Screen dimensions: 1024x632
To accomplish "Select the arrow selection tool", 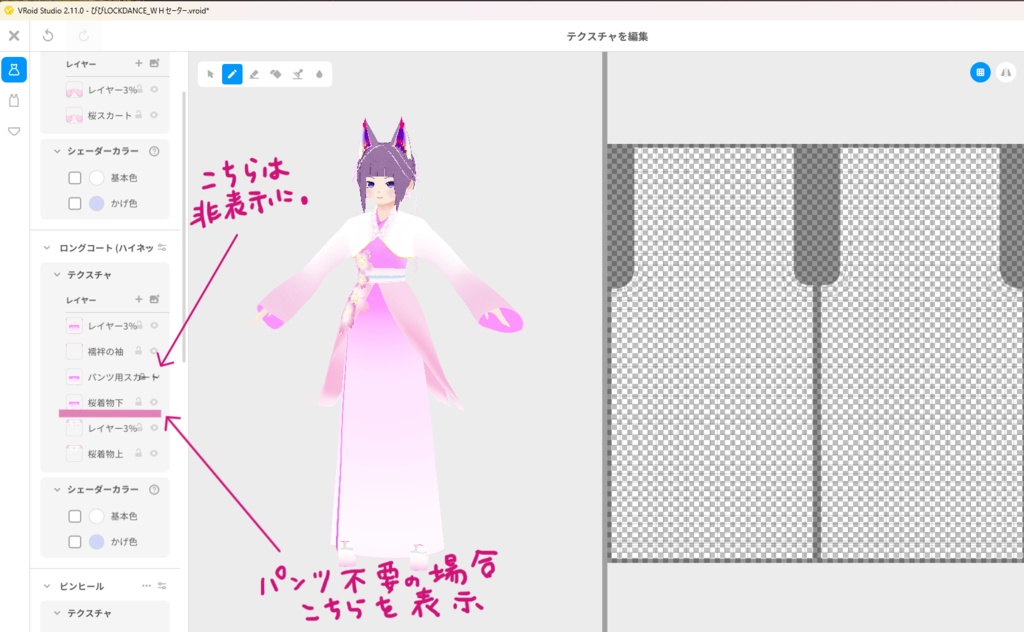I will tap(210, 74).
